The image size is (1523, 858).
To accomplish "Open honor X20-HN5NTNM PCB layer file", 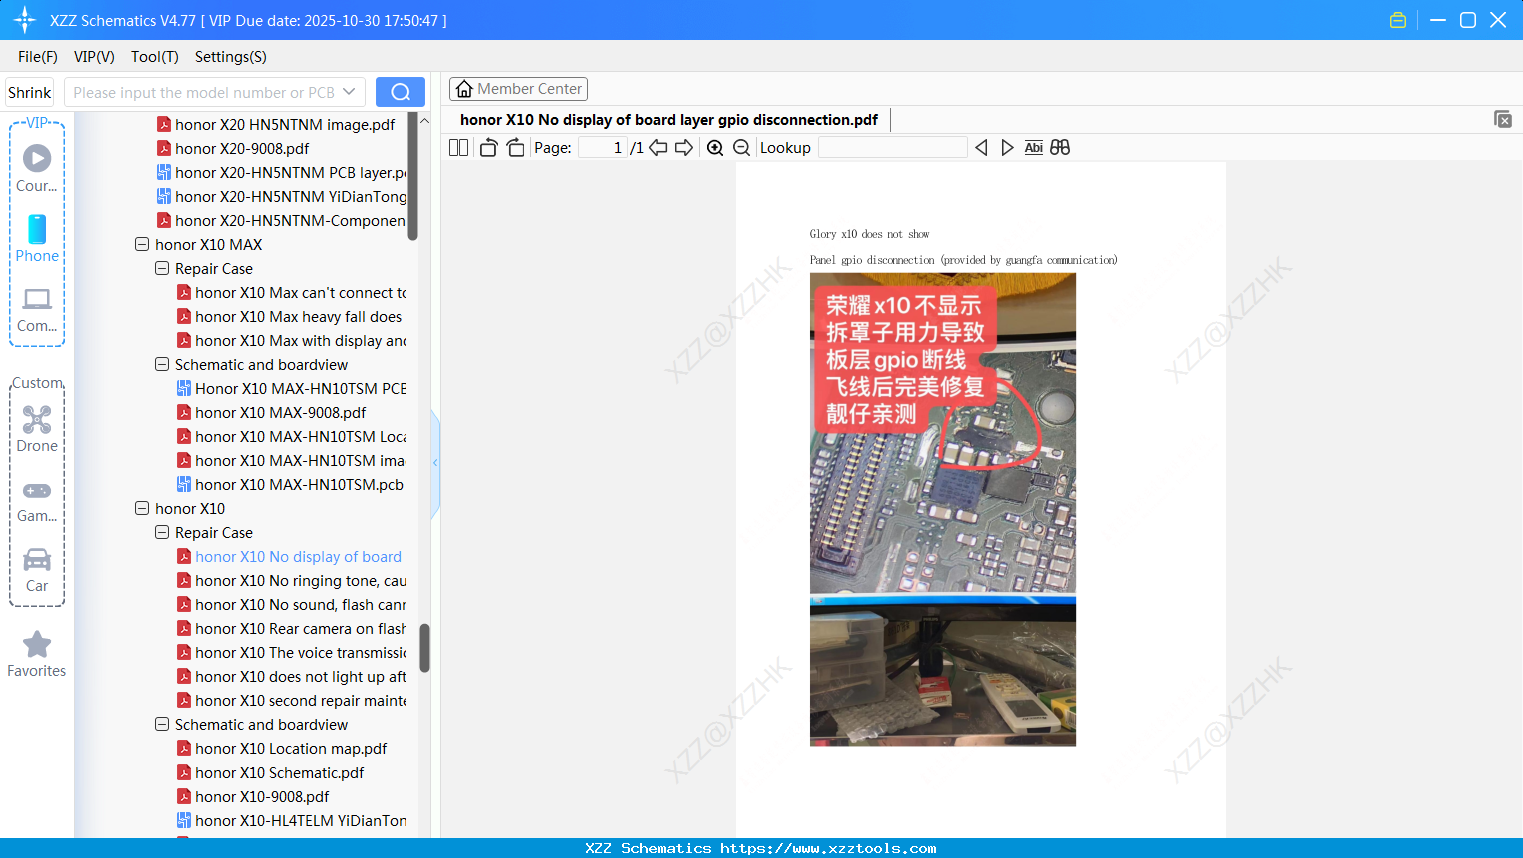I will 282,172.
